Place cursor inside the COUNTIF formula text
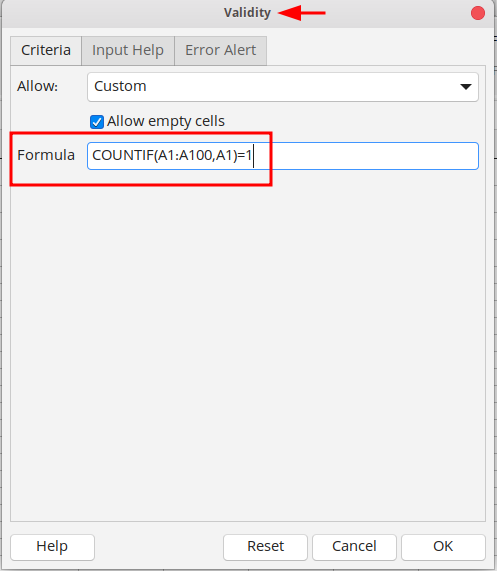Screen dimensions: 497x571 [172, 155]
